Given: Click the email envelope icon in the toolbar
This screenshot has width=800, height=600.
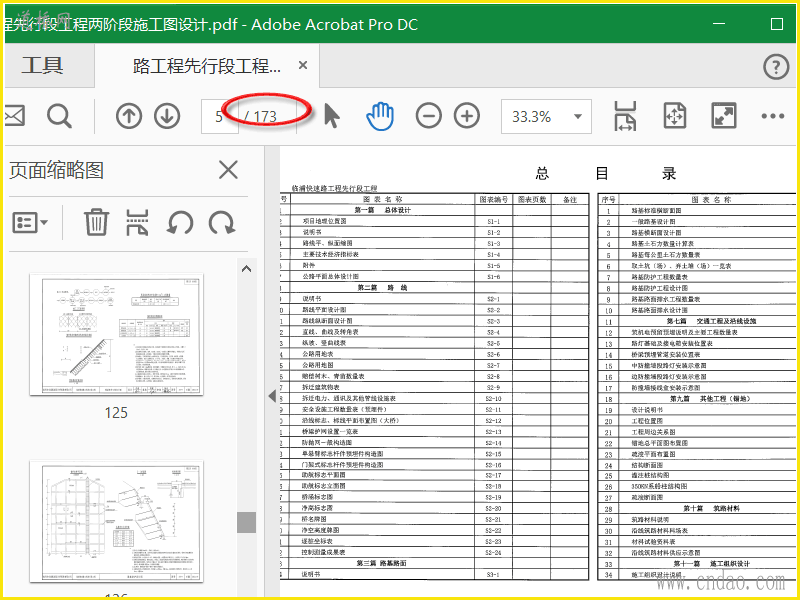Looking at the screenshot, I should [14, 116].
